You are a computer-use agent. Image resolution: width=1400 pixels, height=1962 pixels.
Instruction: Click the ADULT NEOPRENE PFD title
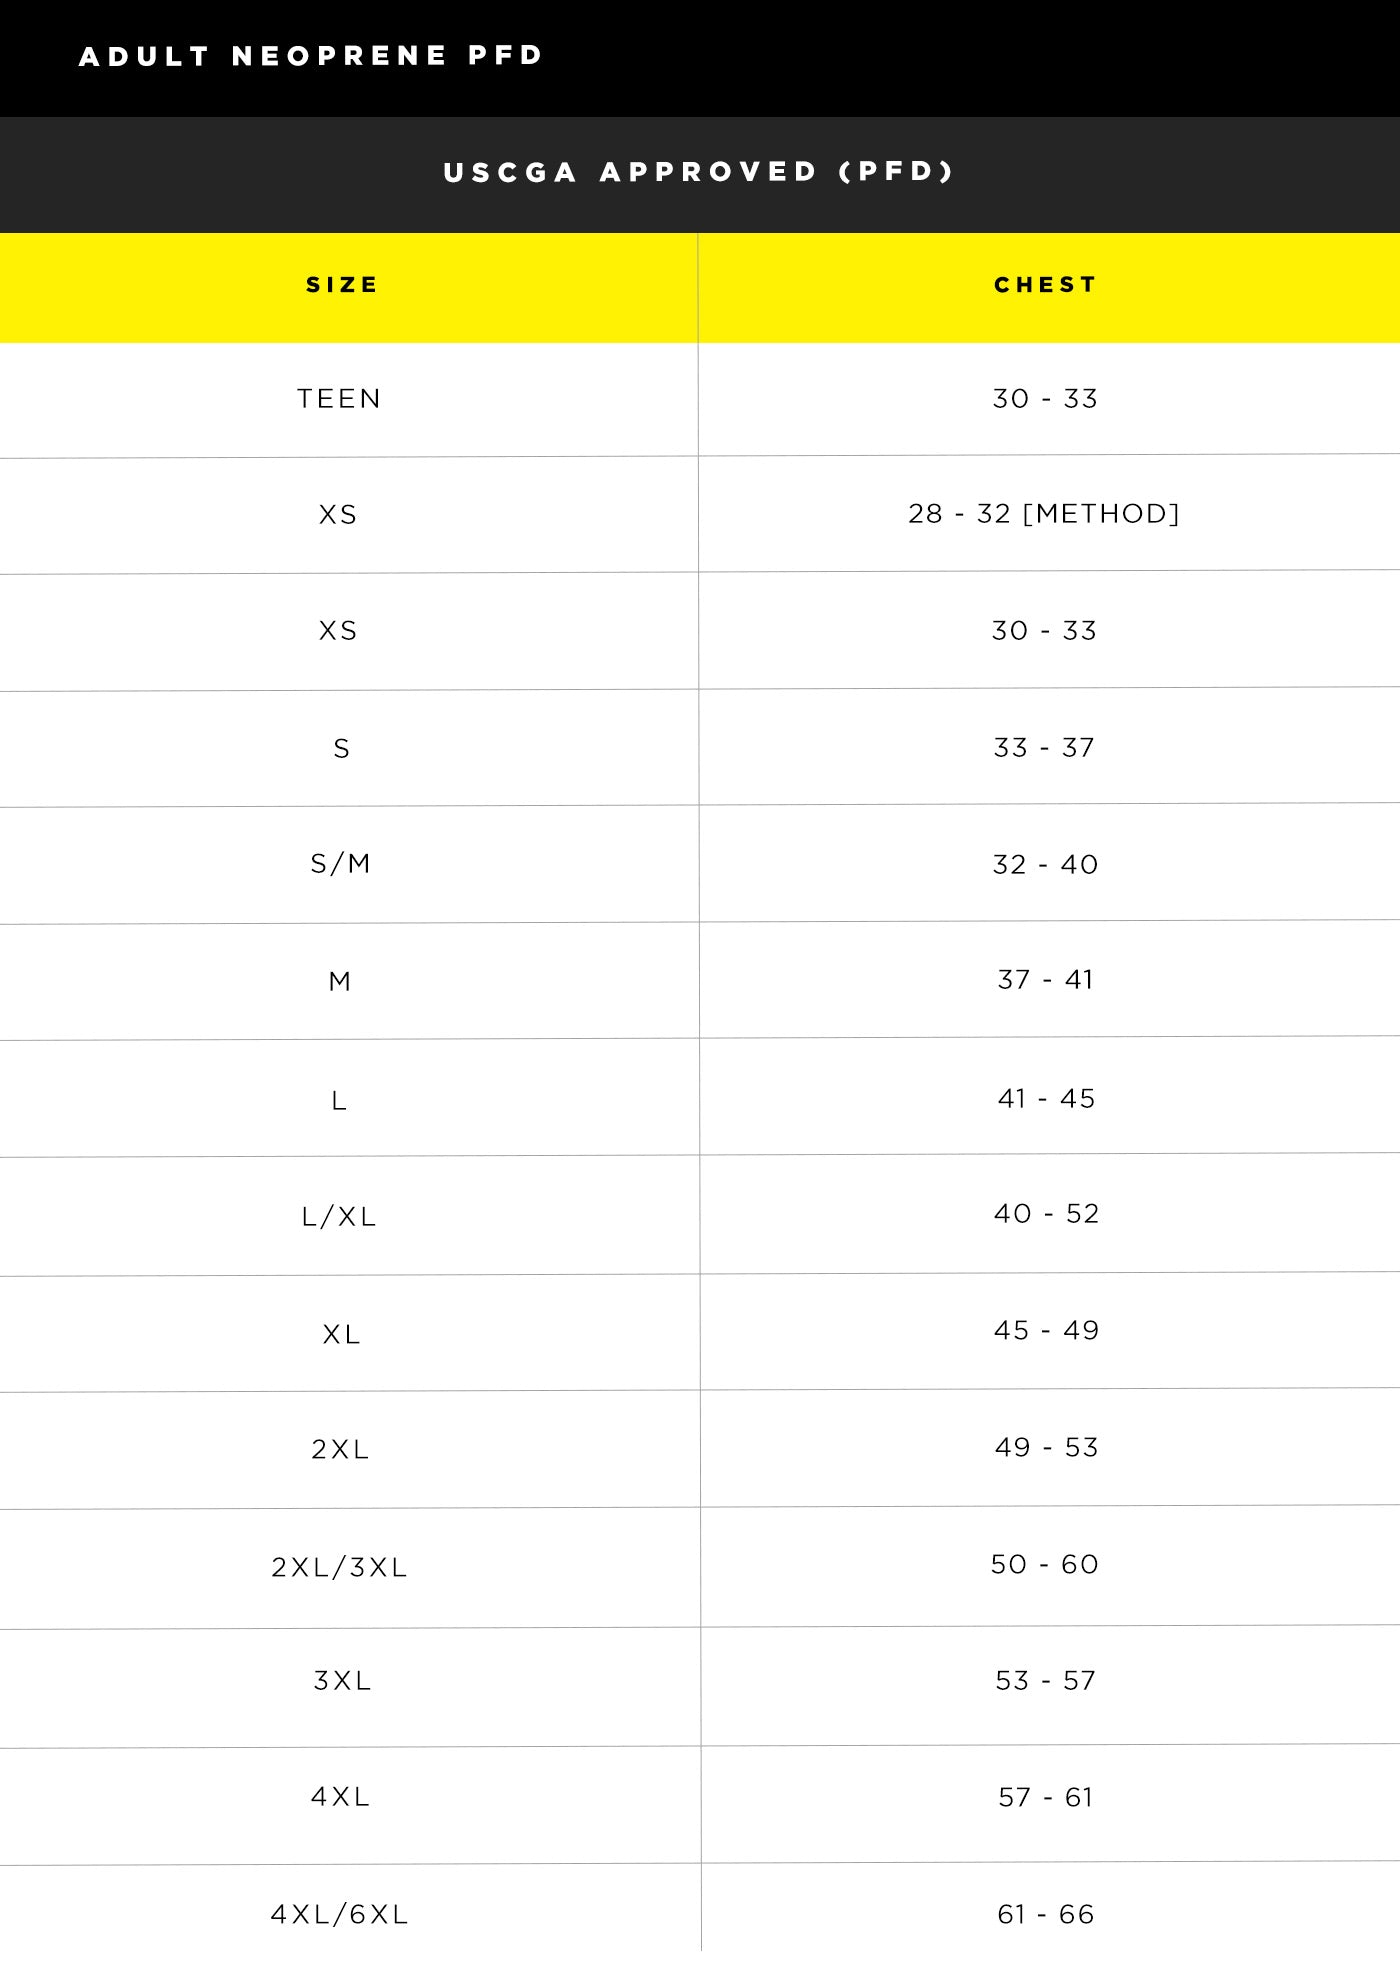click(311, 56)
